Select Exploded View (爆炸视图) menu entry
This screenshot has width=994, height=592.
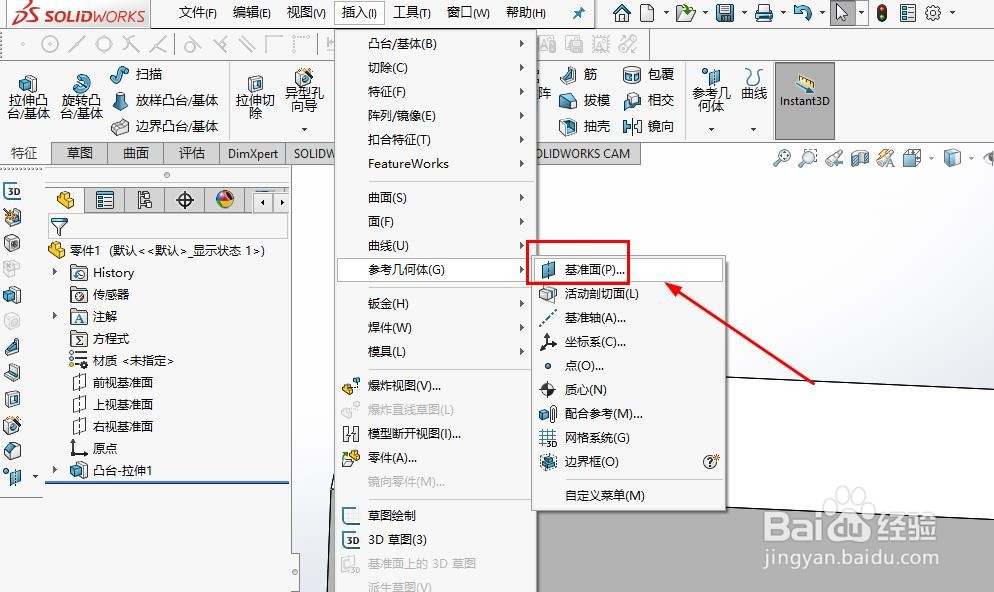click(x=436, y=385)
